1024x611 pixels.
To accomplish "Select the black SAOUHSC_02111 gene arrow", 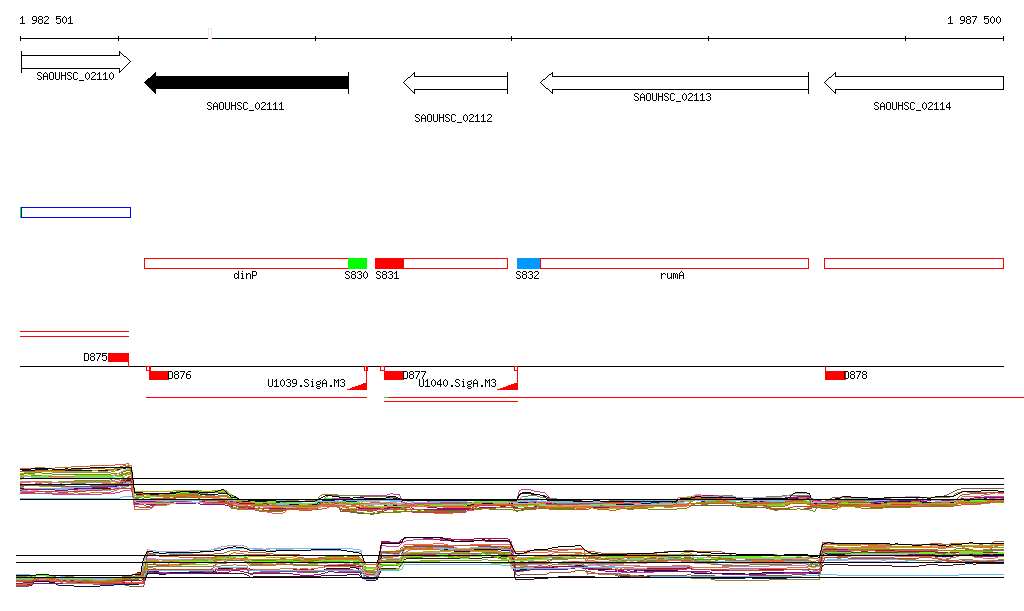I will pyautogui.click(x=246, y=83).
